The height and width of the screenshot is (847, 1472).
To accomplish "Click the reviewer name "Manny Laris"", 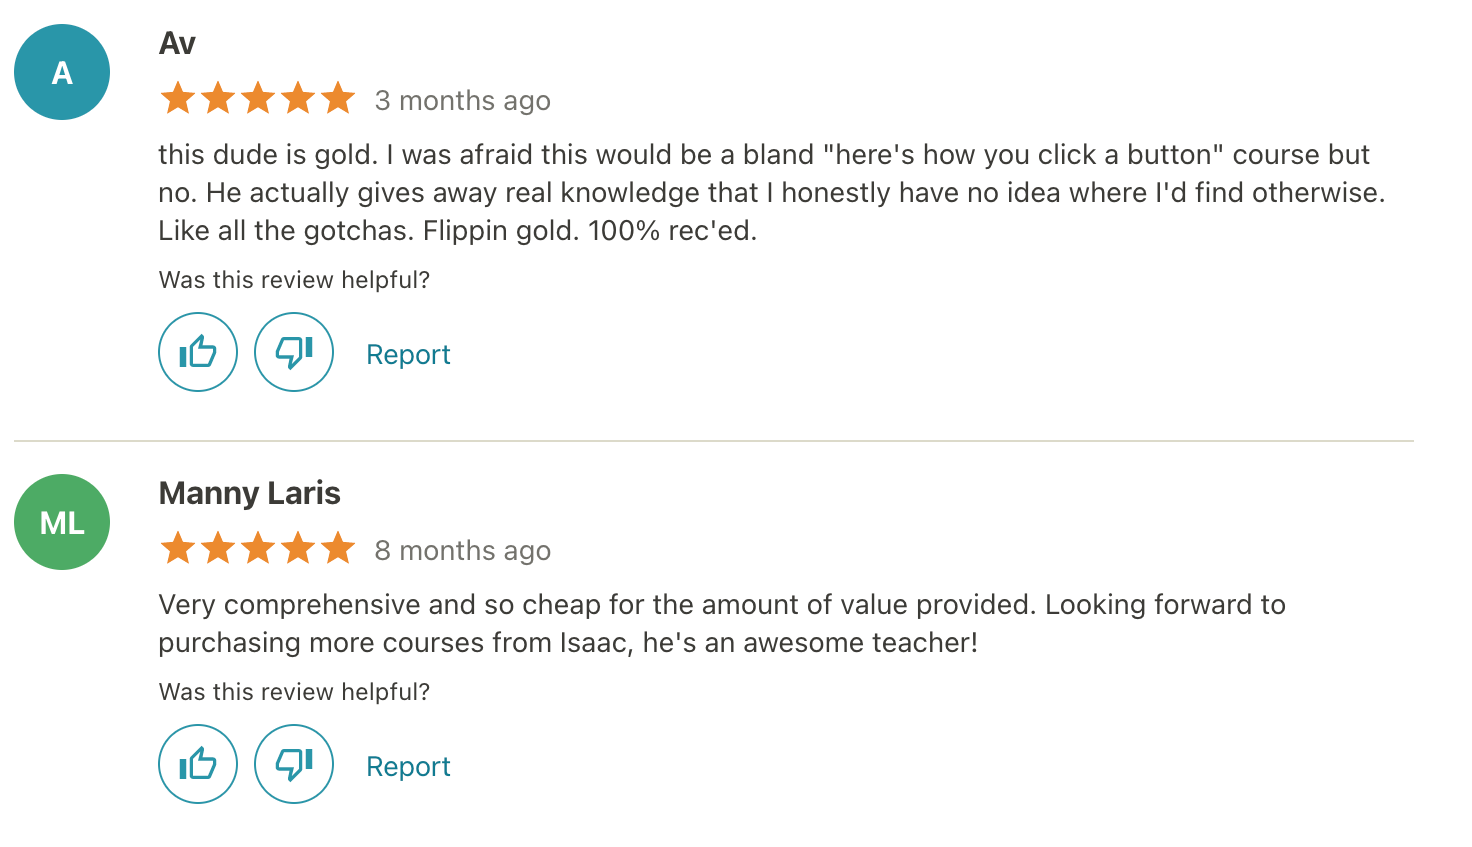I will tap(249, 493).
